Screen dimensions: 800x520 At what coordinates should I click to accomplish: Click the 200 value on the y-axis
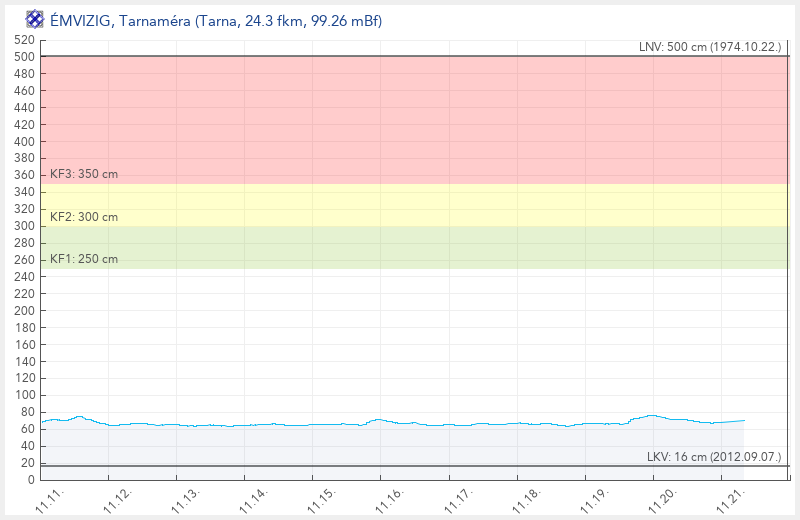25,311
